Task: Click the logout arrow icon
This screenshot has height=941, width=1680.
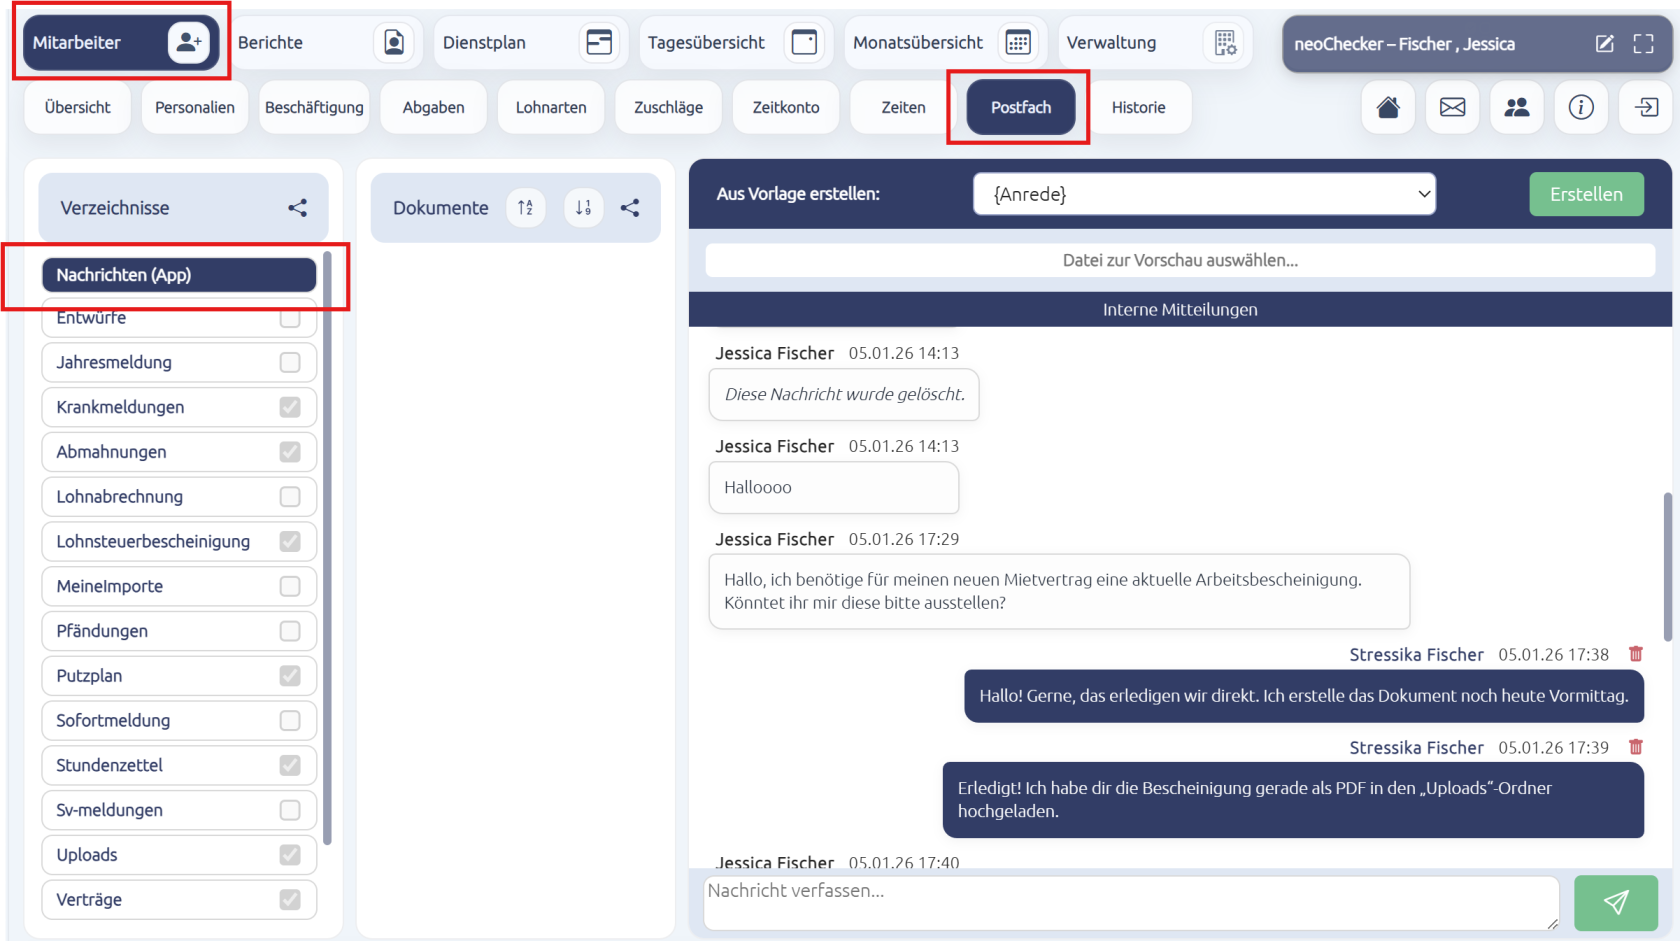Action: tap(1646, 107)
